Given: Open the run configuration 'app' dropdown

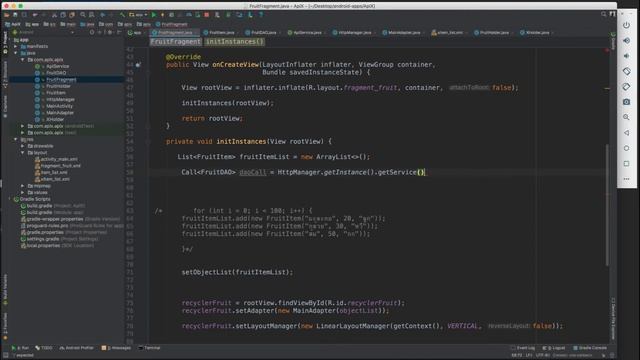Looking at the screenshot, I should pos(138,15).
